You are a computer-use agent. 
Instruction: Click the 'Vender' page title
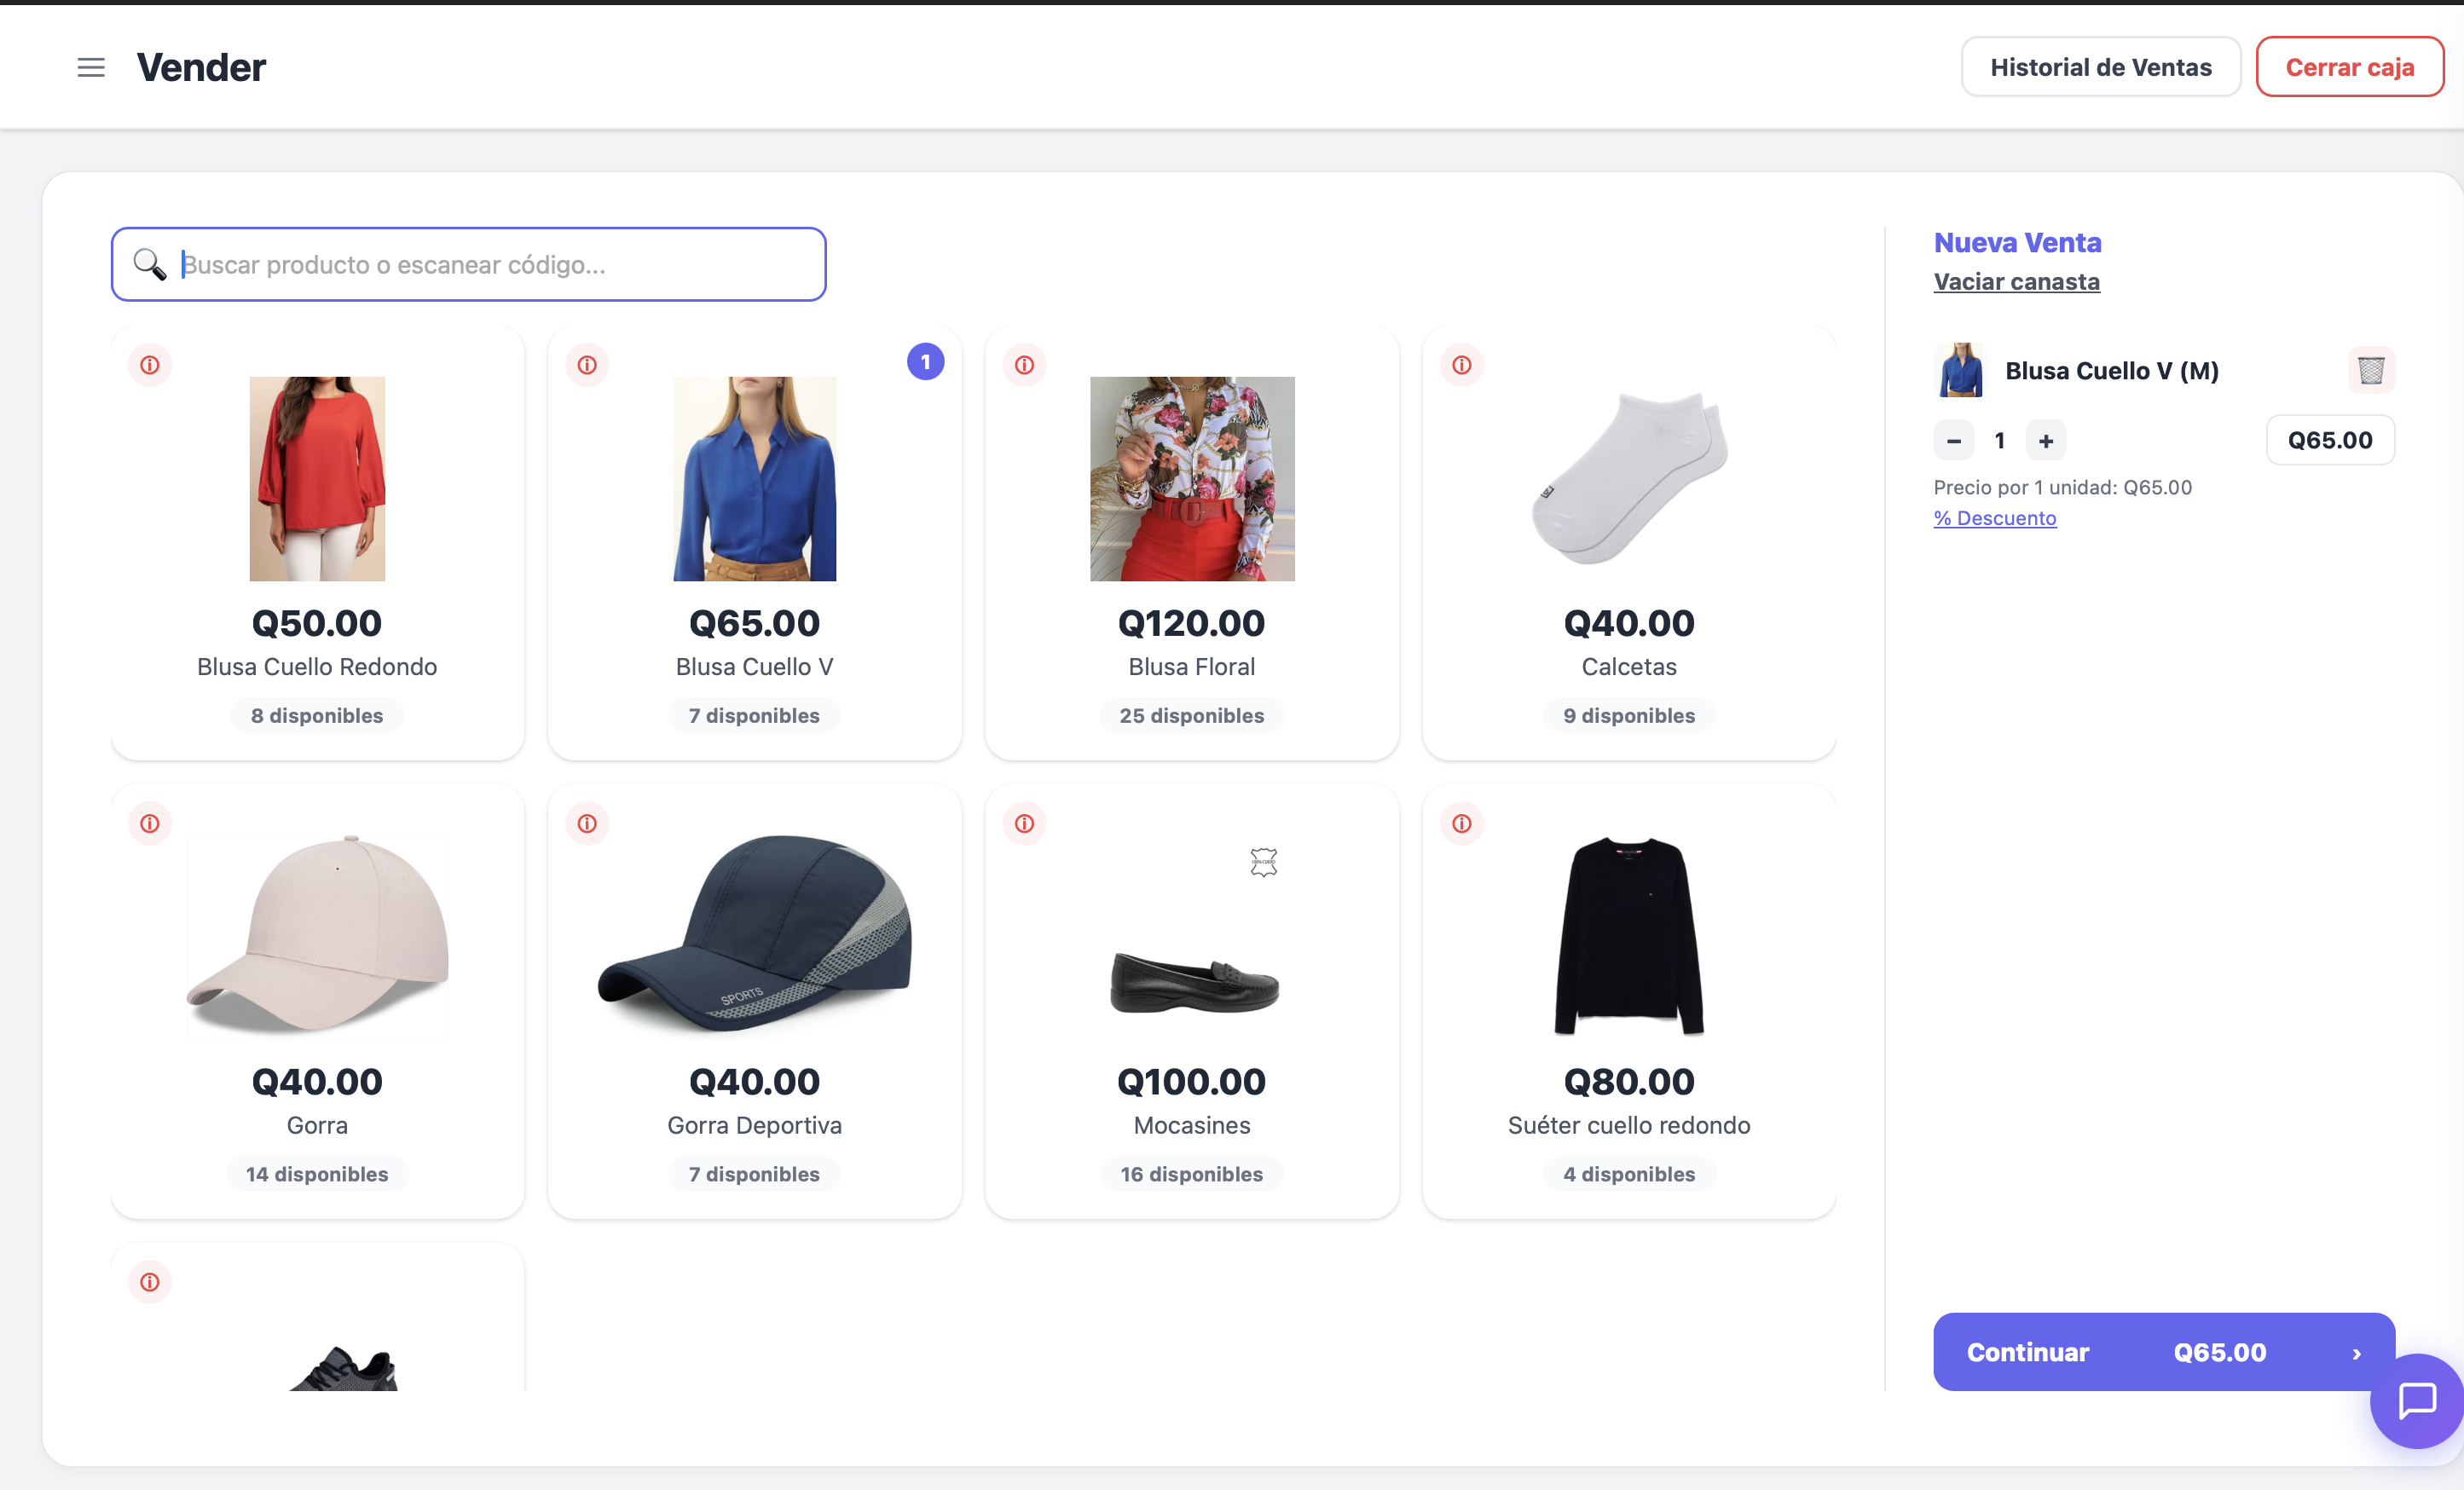[x=201, y=67]
